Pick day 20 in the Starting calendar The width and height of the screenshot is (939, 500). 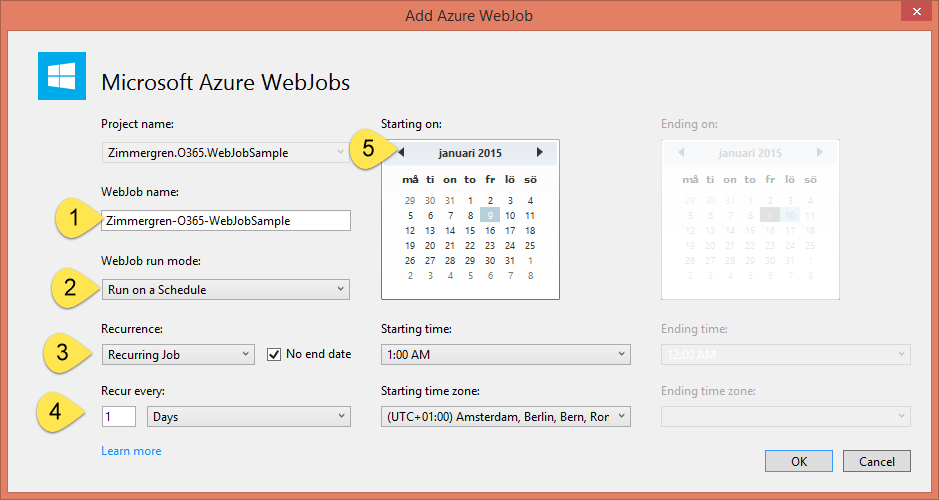[430, 245]
